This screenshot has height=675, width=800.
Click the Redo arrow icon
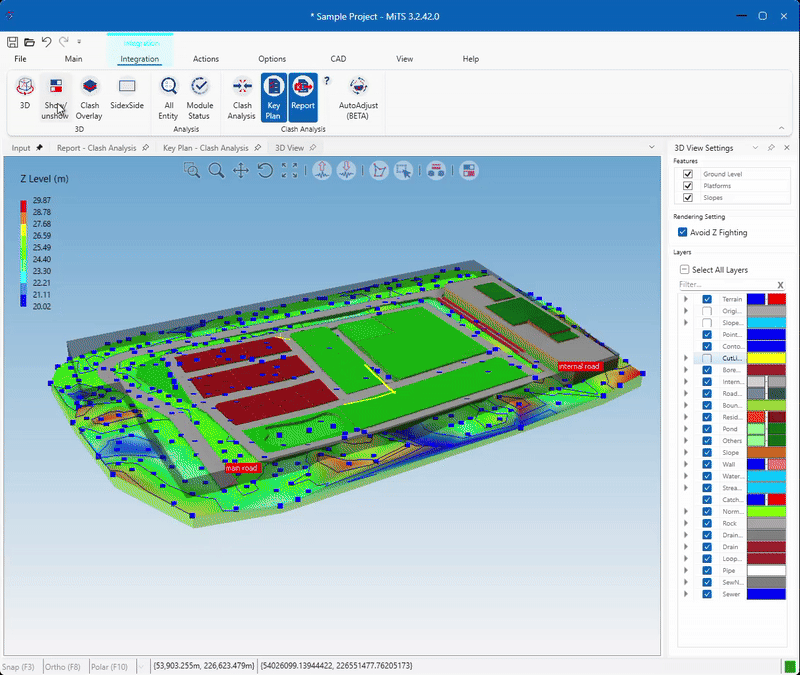63,42
